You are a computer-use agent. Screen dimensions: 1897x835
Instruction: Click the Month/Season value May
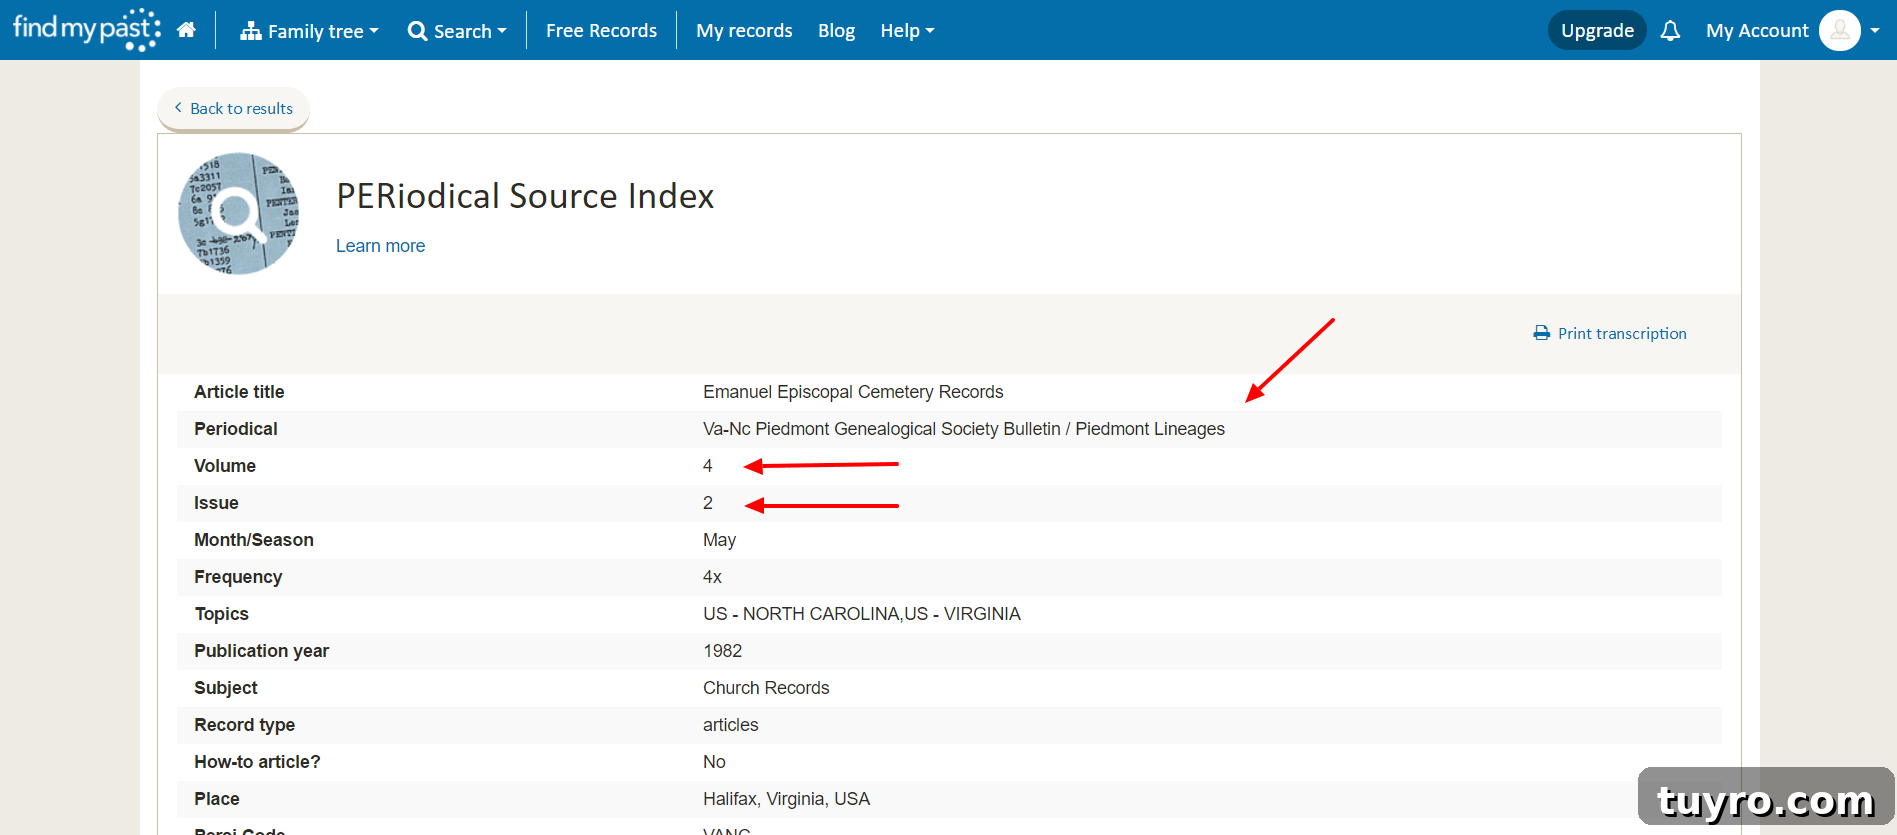coord(719,540)
